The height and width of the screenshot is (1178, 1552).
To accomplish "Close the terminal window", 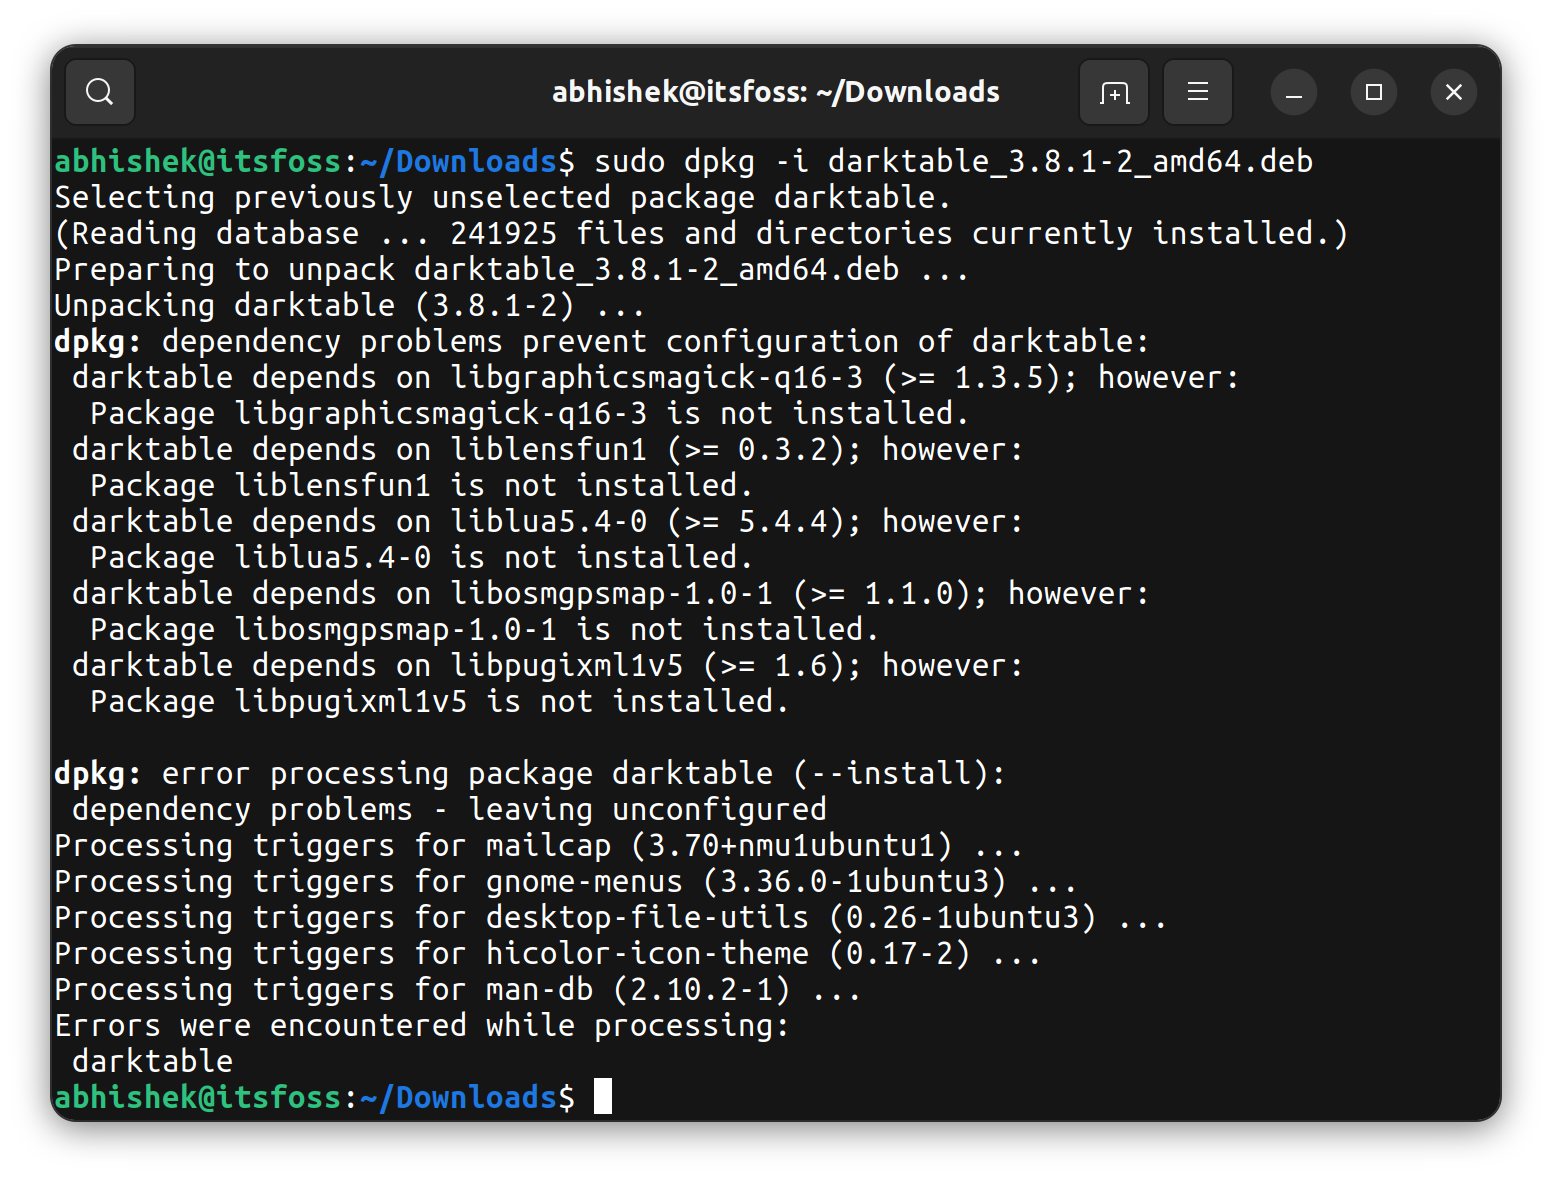I will tap(1453, 92).
